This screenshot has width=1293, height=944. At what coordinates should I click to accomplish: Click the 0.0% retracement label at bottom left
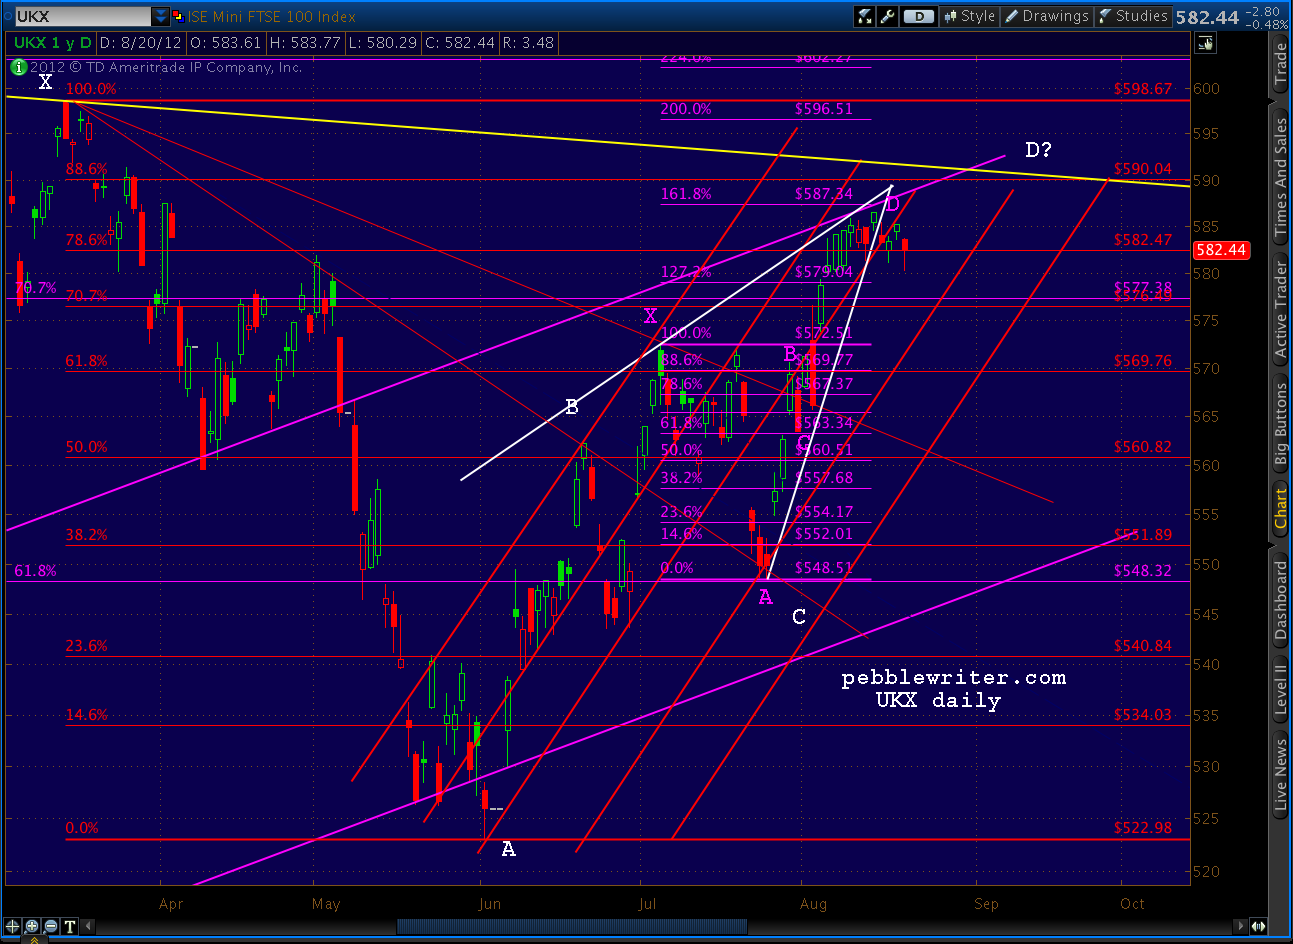tap(82, 828)
